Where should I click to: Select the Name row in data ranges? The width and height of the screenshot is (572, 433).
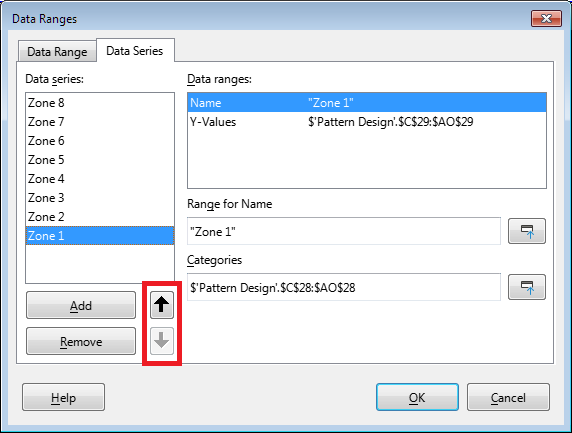367,103
